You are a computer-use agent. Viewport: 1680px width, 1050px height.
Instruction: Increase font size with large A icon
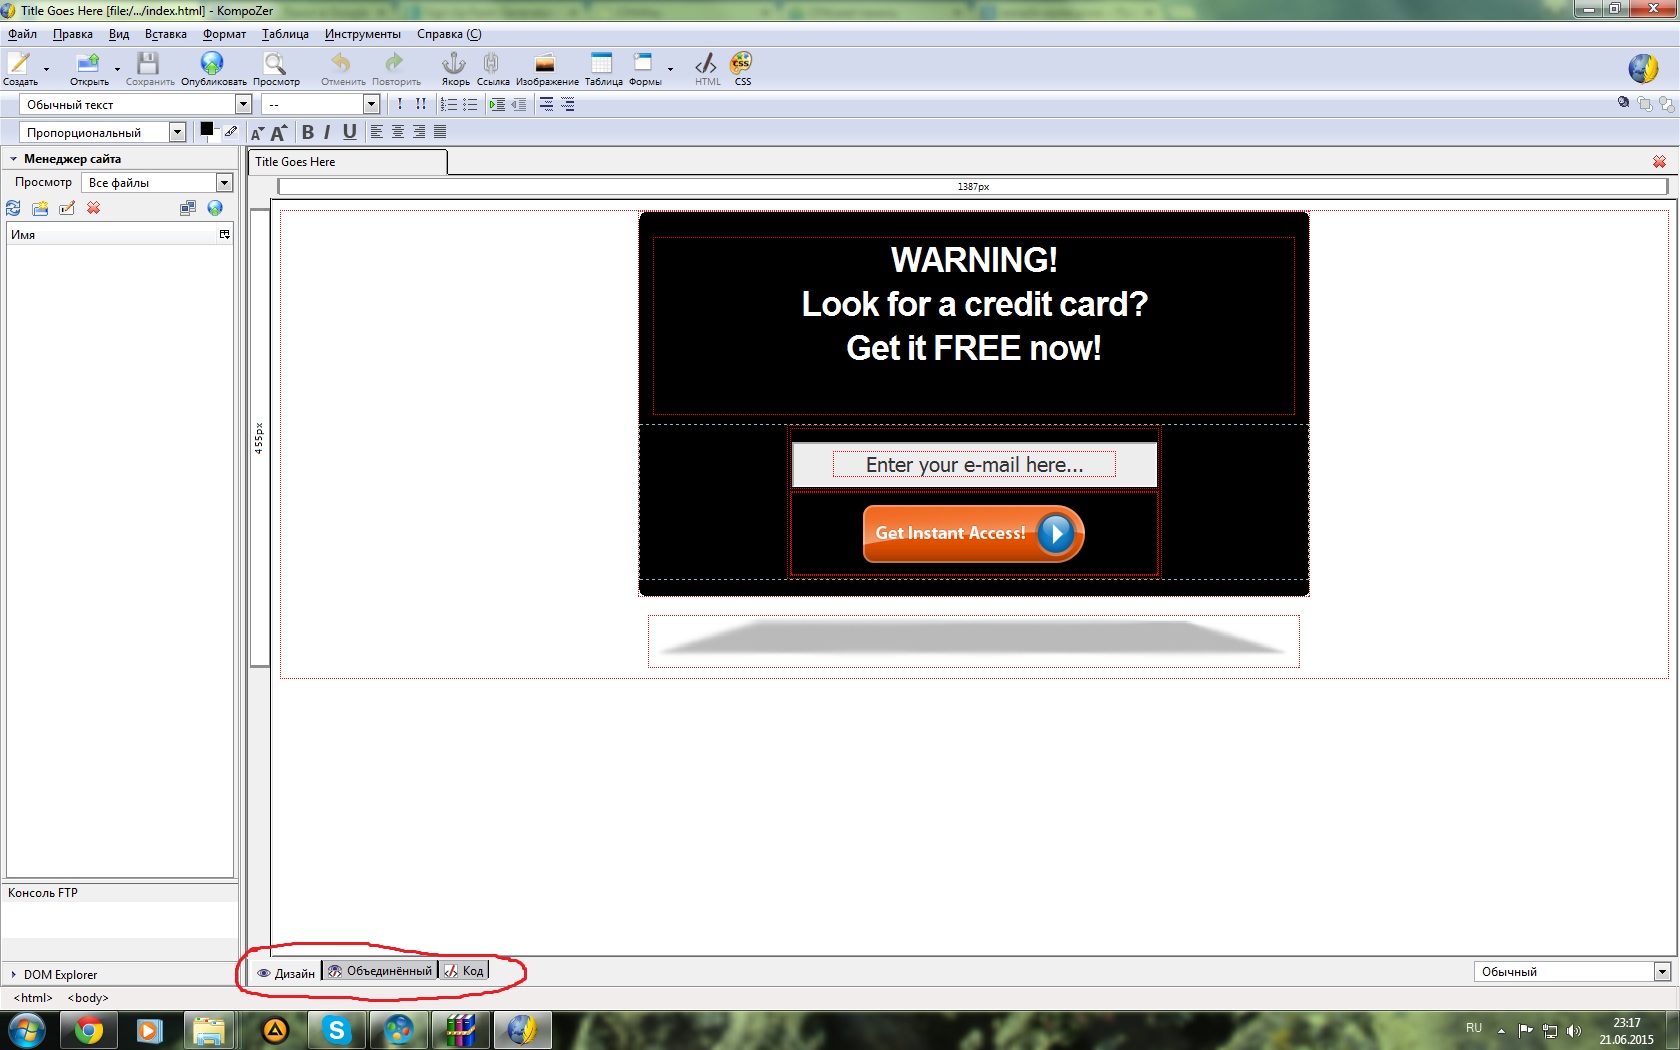tap(279, 132)
